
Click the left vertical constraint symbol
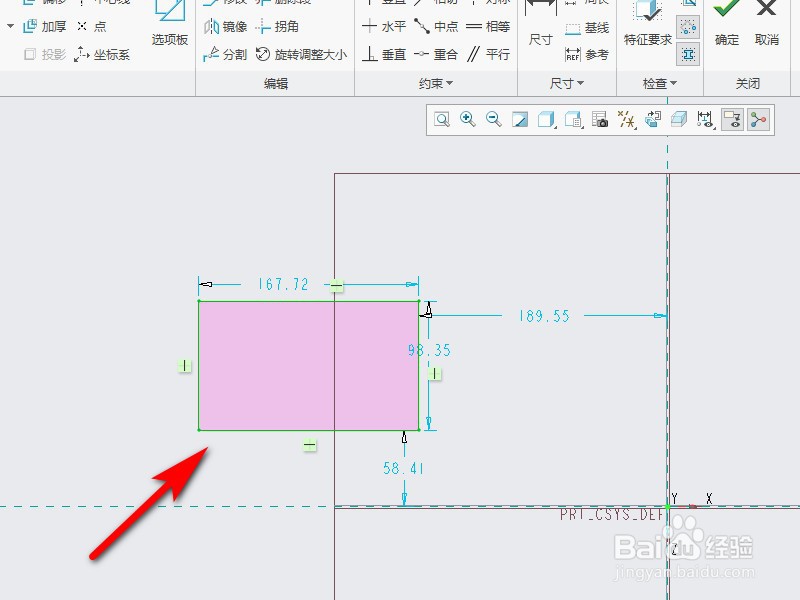pos(184,365)
